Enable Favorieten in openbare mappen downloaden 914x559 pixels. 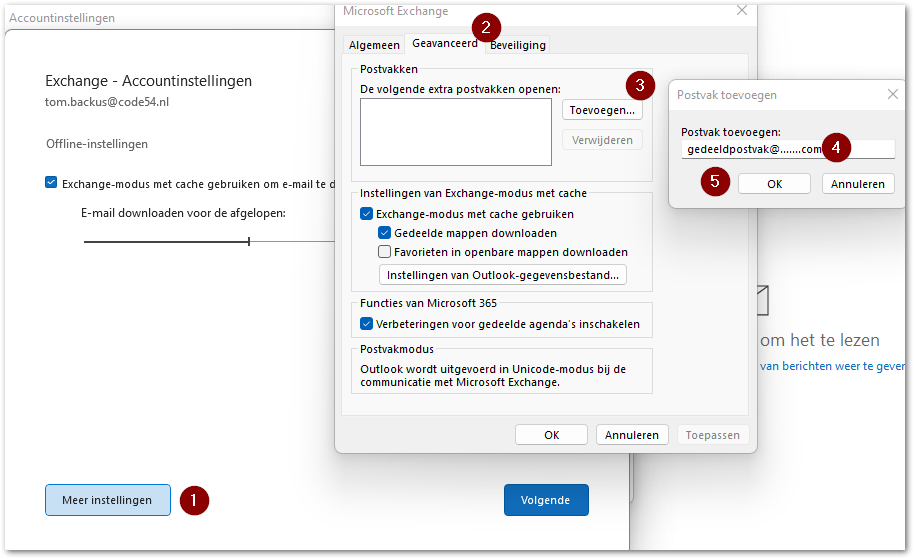385,252
